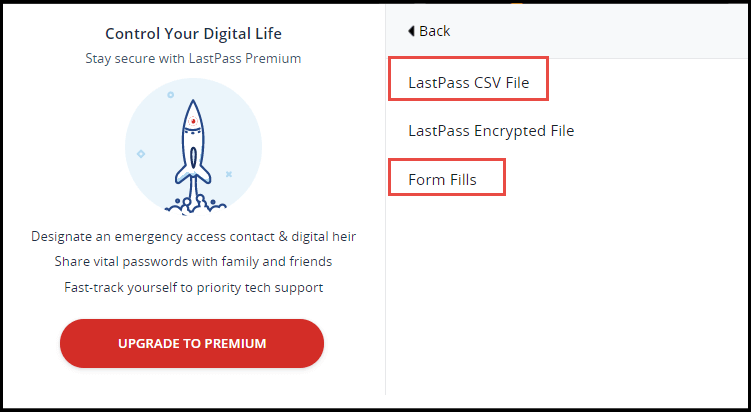This screenshot has height=412, width=751.
Task: Click the diamond shape beside the rocket
Action: [141, 154]
